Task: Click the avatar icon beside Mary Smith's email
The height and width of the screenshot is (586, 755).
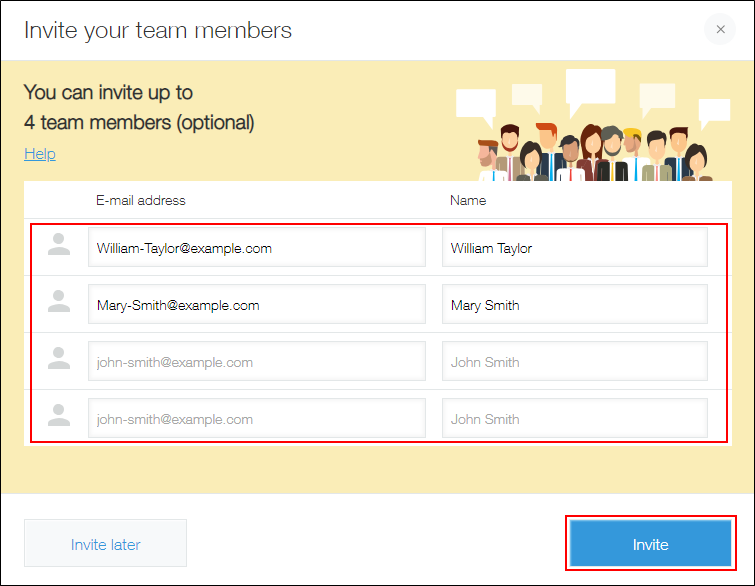Action: 59,303
